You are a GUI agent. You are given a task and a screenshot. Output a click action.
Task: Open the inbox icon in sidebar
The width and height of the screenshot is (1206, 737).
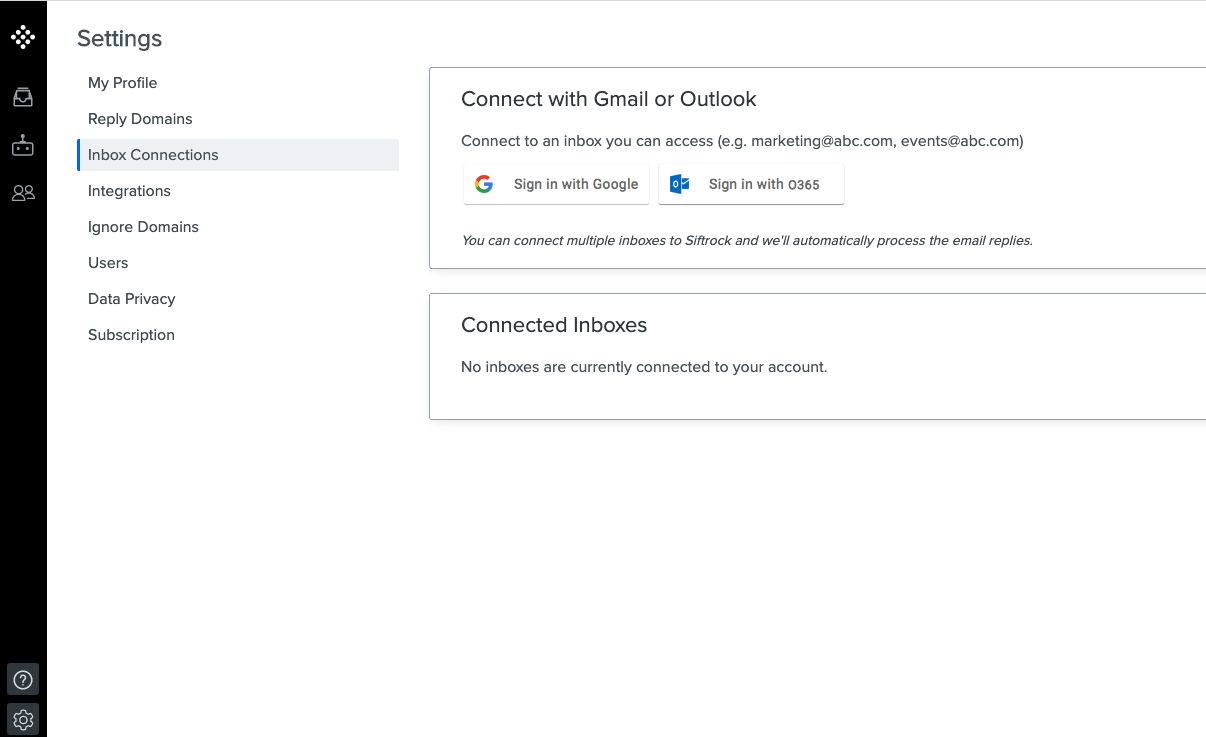(x=23, y=97)
